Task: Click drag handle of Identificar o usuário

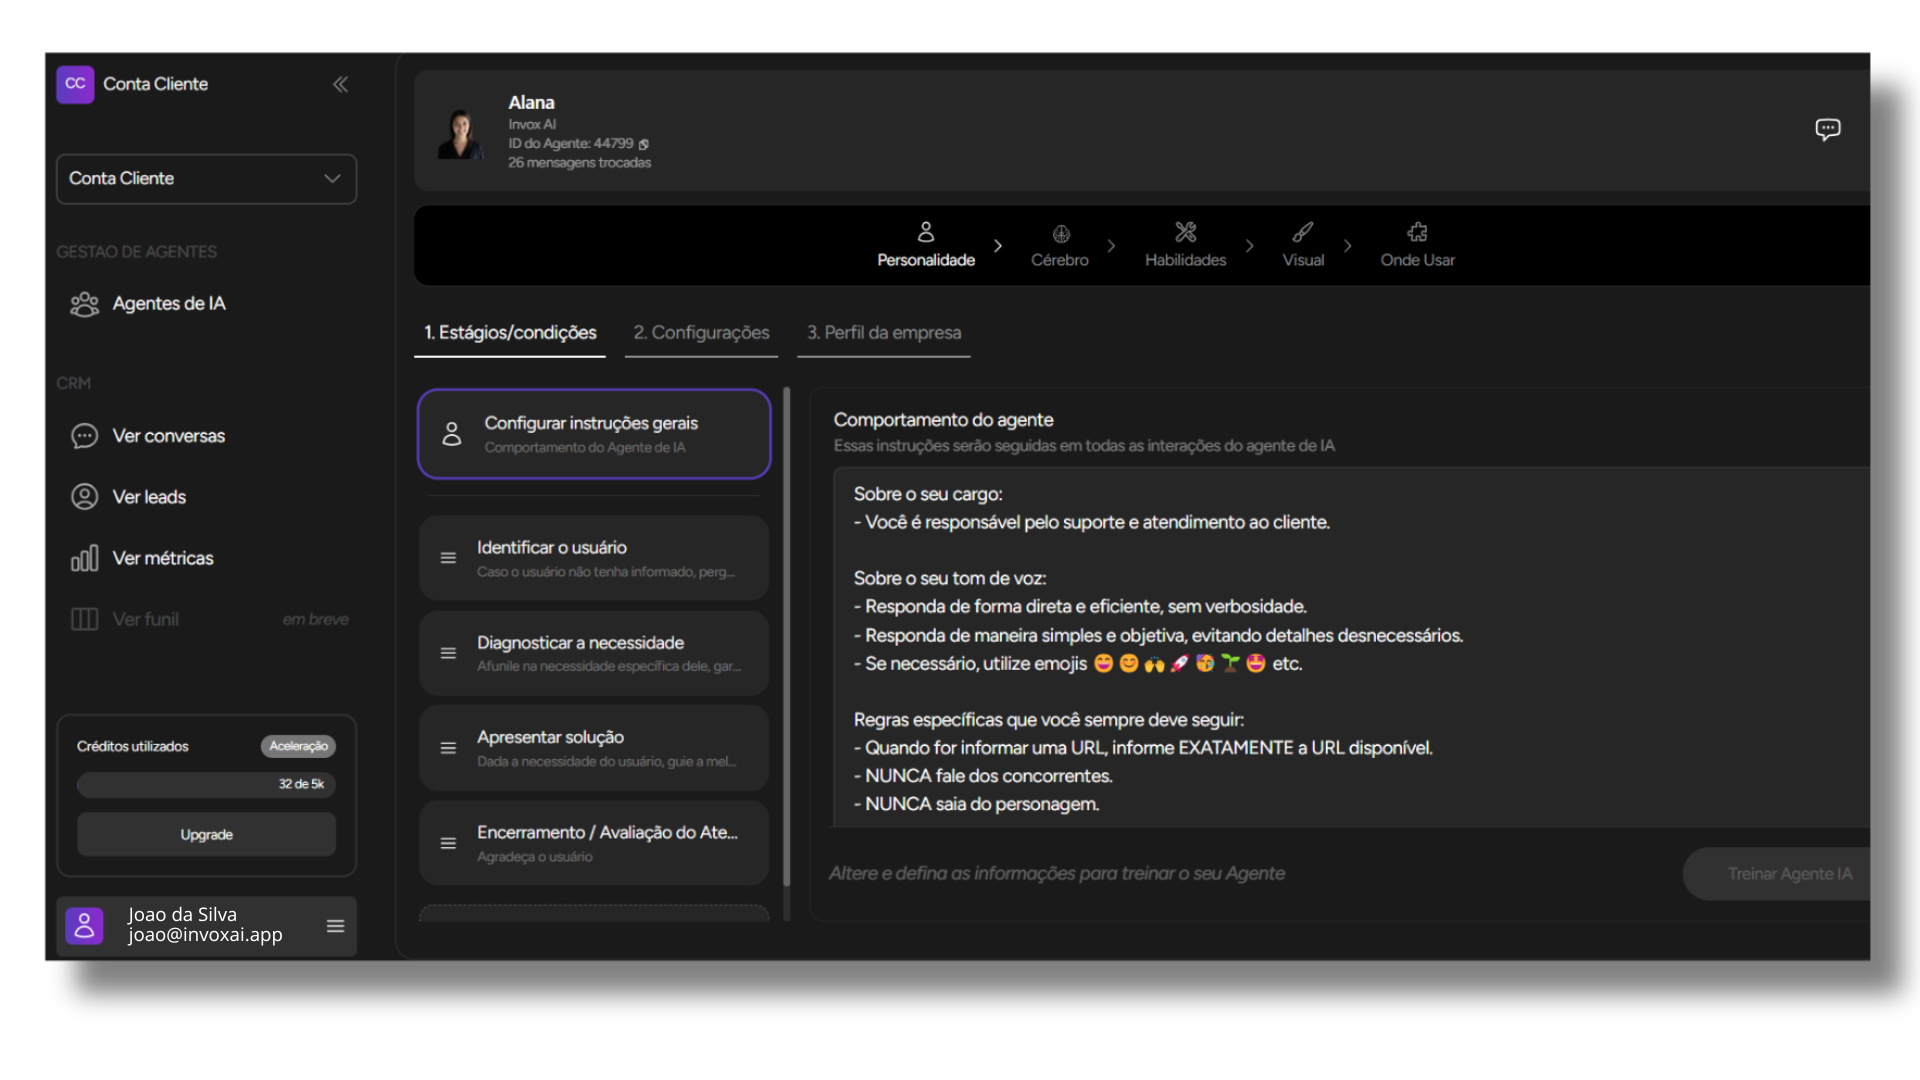Action: click(x=448, y=558)
